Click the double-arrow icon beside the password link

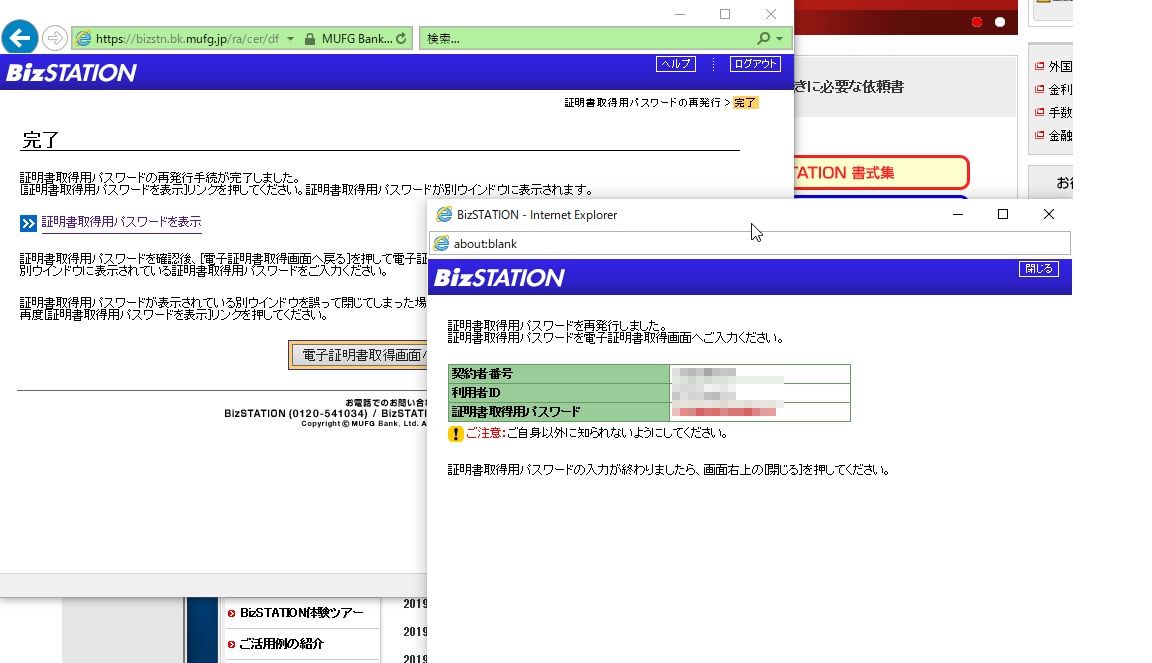pyautogui.click(x=28, y=223)
